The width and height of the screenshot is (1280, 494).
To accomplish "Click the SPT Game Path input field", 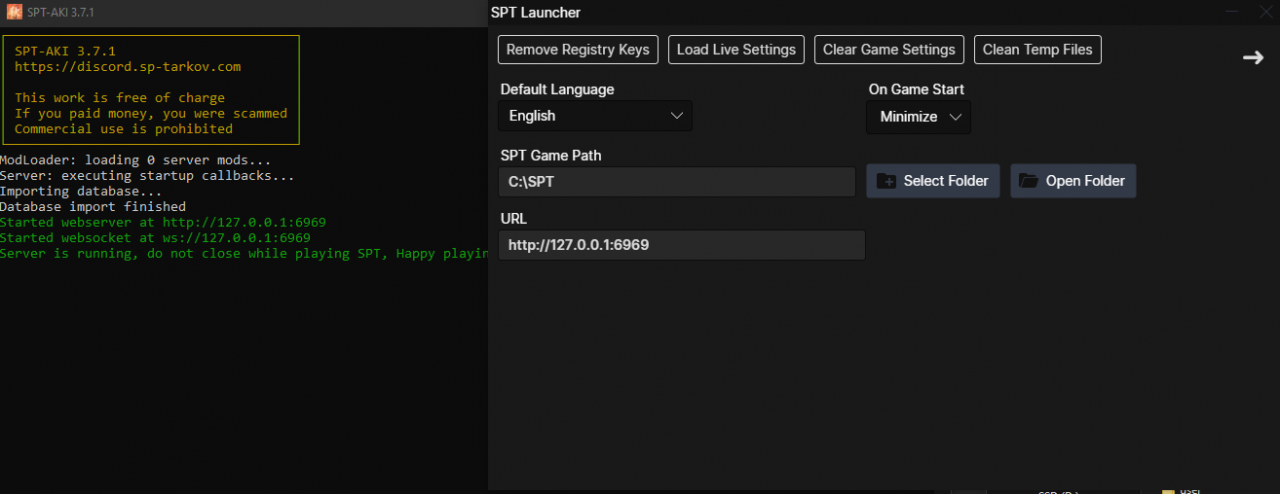I will pyautogui.click(x=677, y=181).
